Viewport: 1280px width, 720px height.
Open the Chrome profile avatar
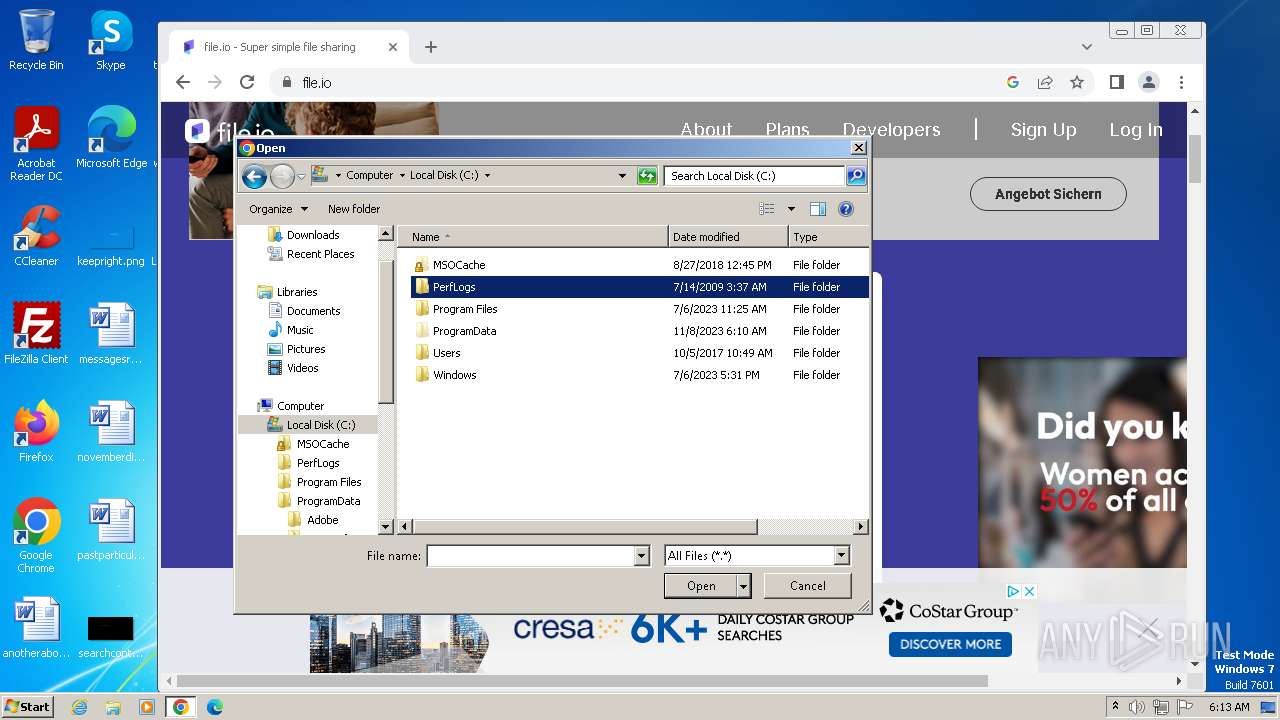point(1149,83)
